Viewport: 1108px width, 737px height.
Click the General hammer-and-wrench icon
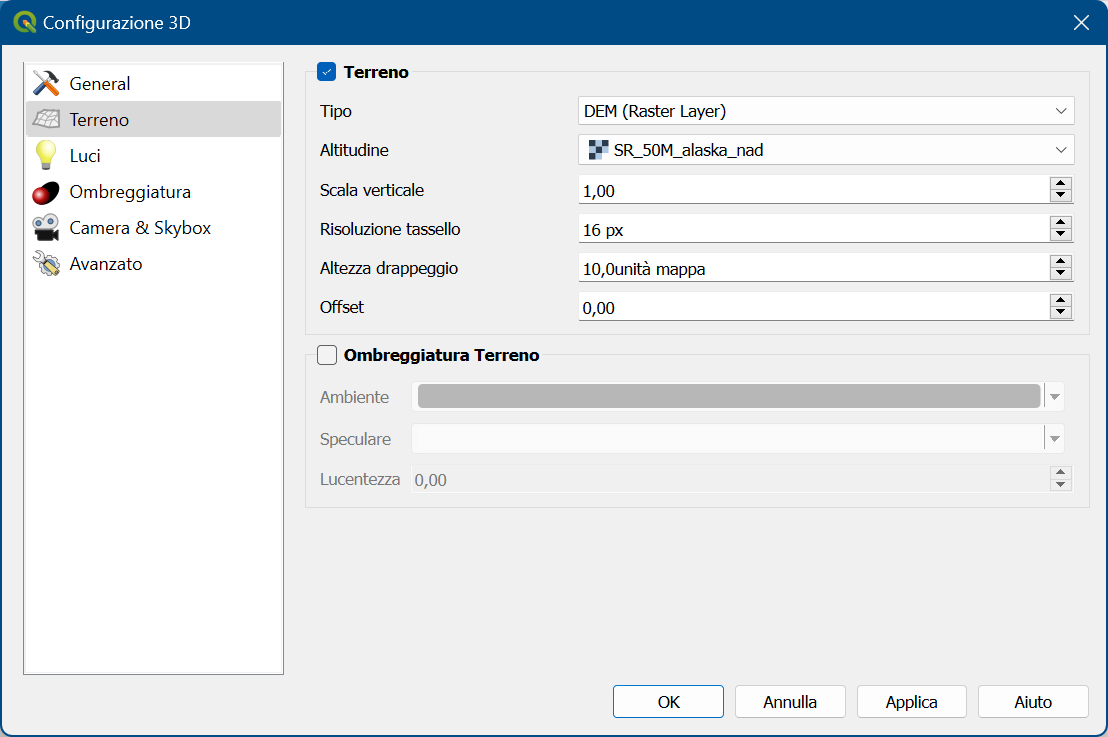pyautogui.click(x=46, y=83)
